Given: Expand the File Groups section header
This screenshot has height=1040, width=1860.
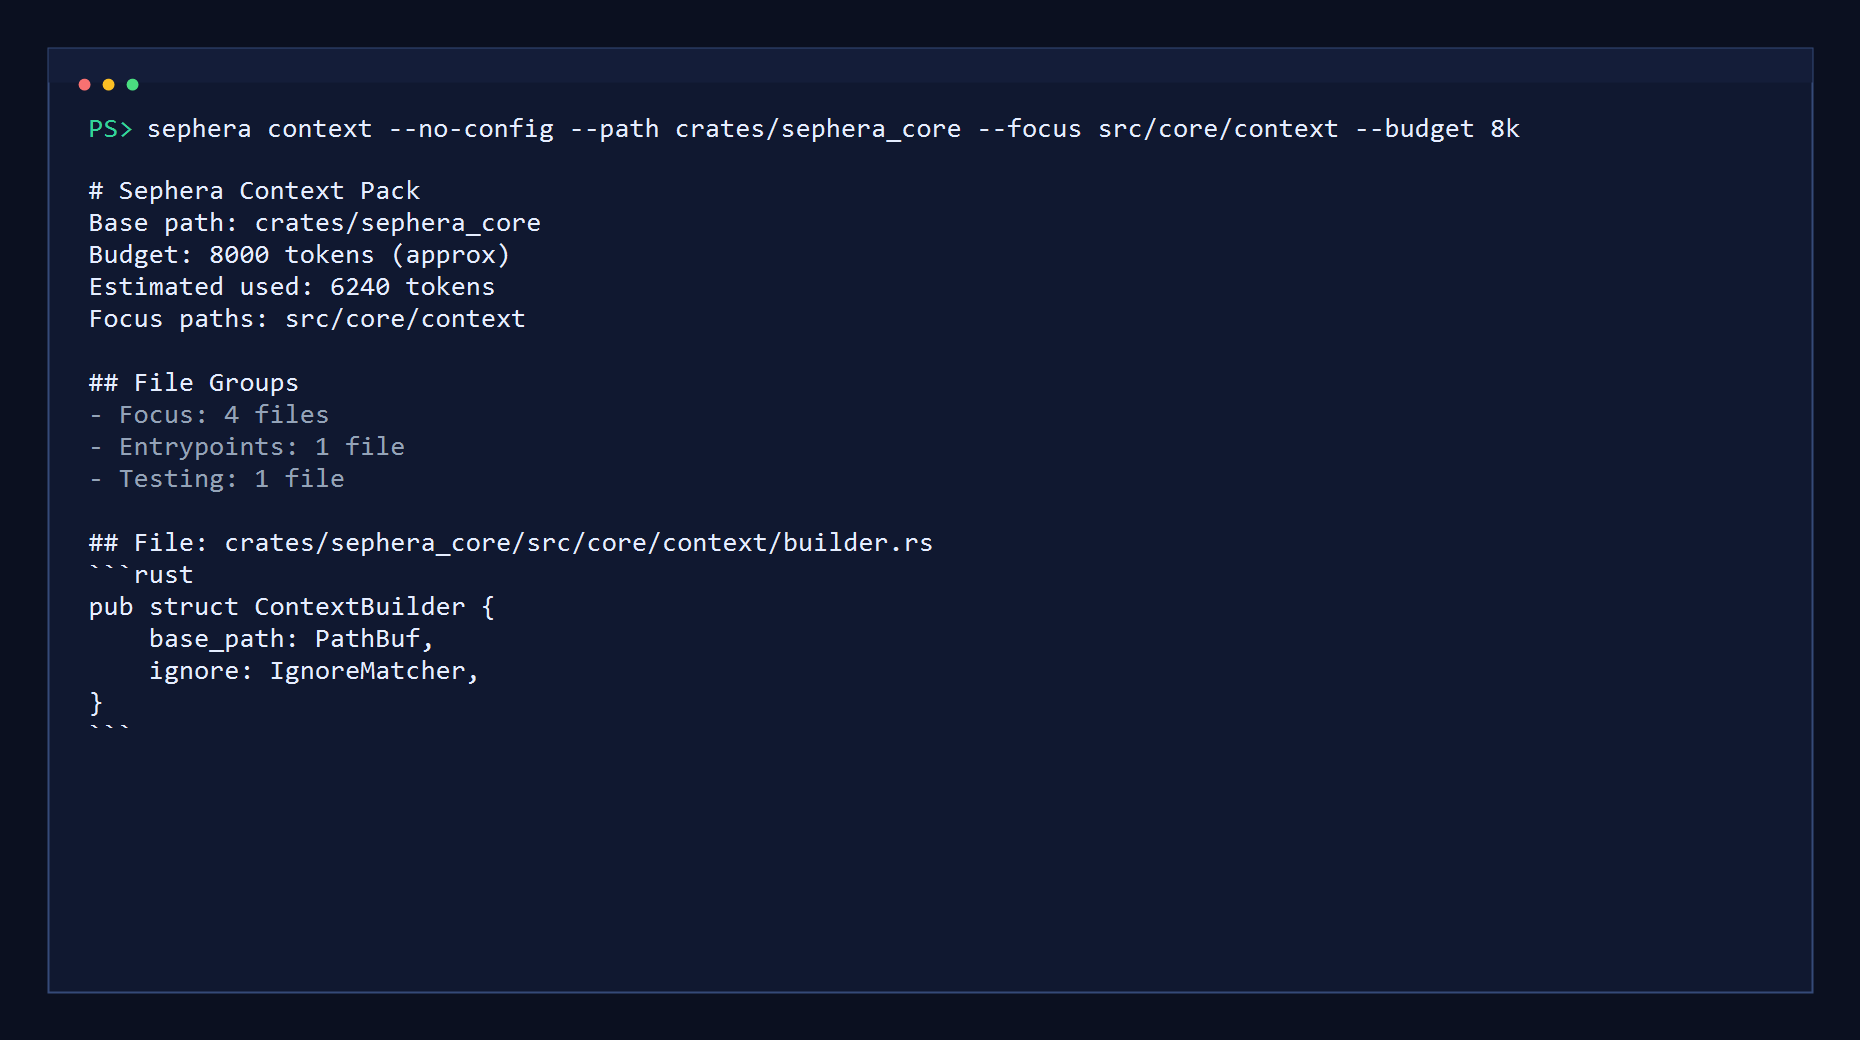Looking at the screenshot, I should (x=193, y=382).
